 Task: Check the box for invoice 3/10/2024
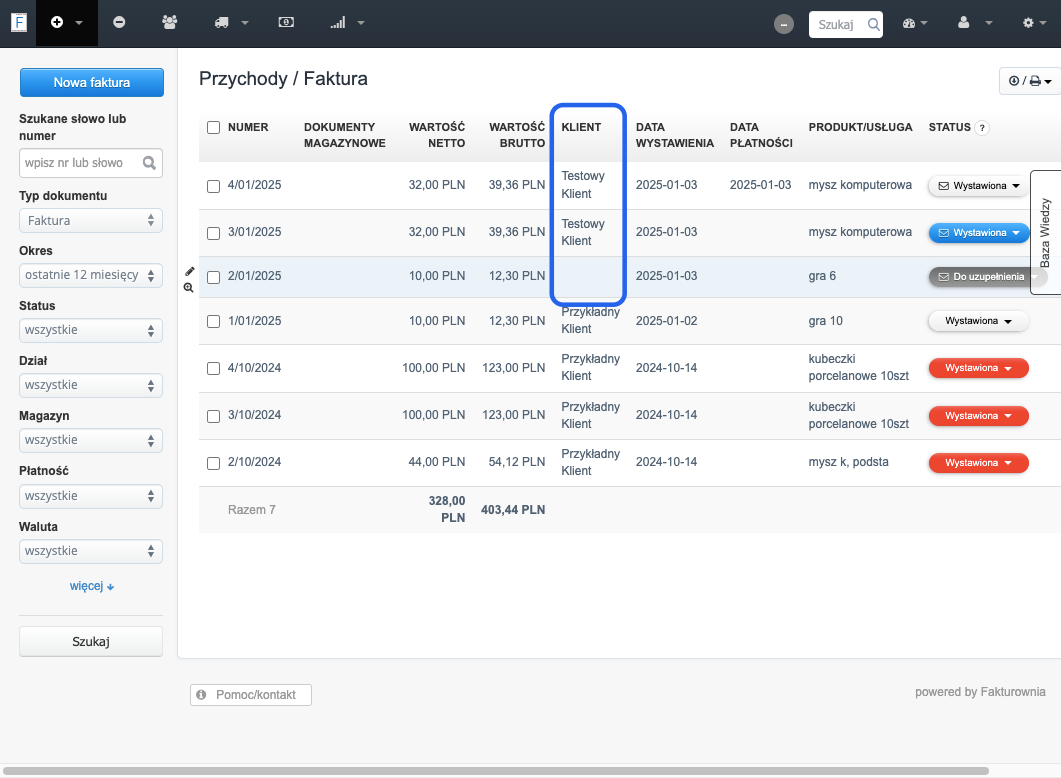[214, 416]
